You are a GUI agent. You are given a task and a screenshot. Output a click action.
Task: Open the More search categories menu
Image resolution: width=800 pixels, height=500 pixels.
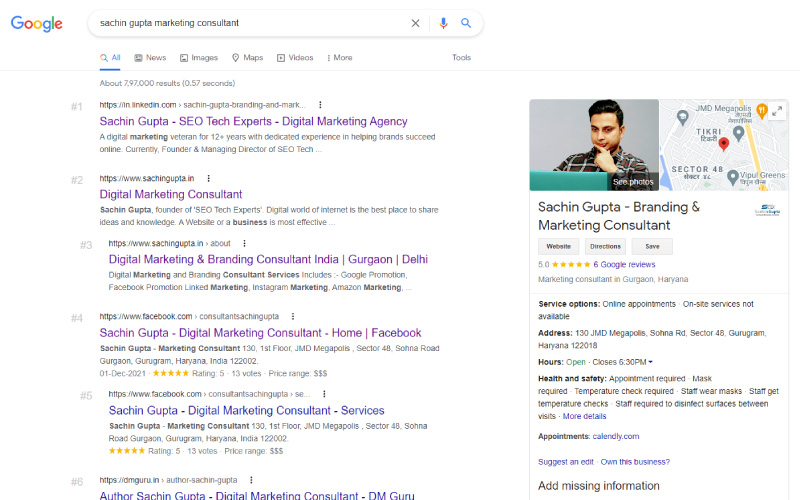pos(339,58)
